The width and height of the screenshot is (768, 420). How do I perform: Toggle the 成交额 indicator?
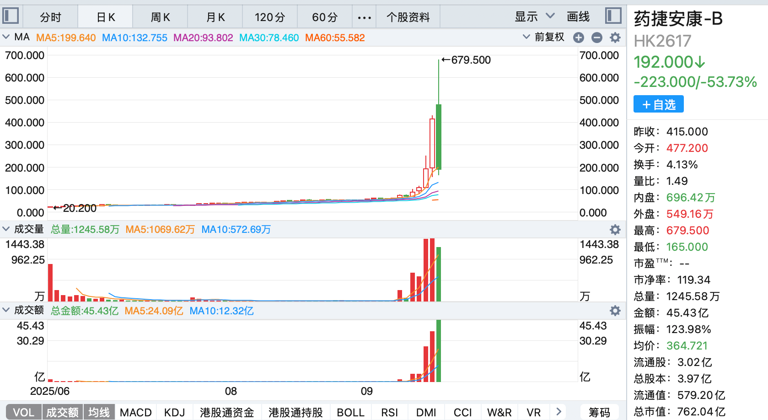(x=62, y=412)
